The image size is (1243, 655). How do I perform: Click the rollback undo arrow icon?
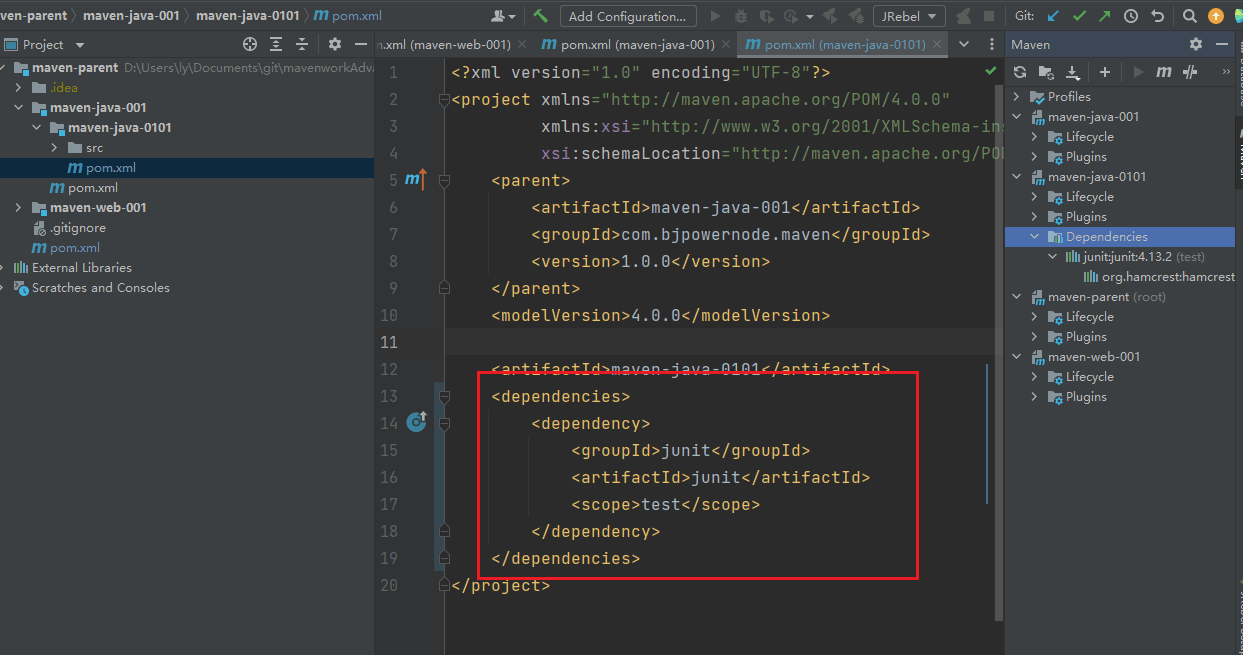1157,16
